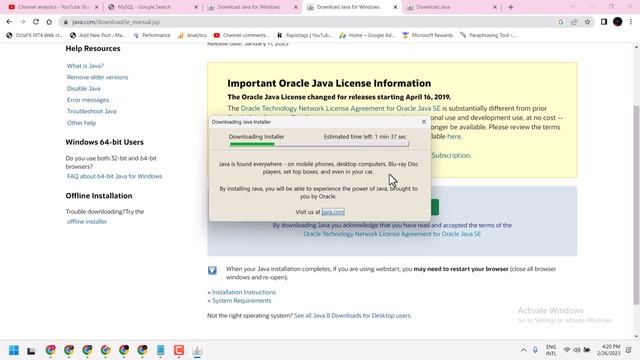640x360 pixels.
Task: Visit java.com link in installer dialog
Action: [333, 212]
